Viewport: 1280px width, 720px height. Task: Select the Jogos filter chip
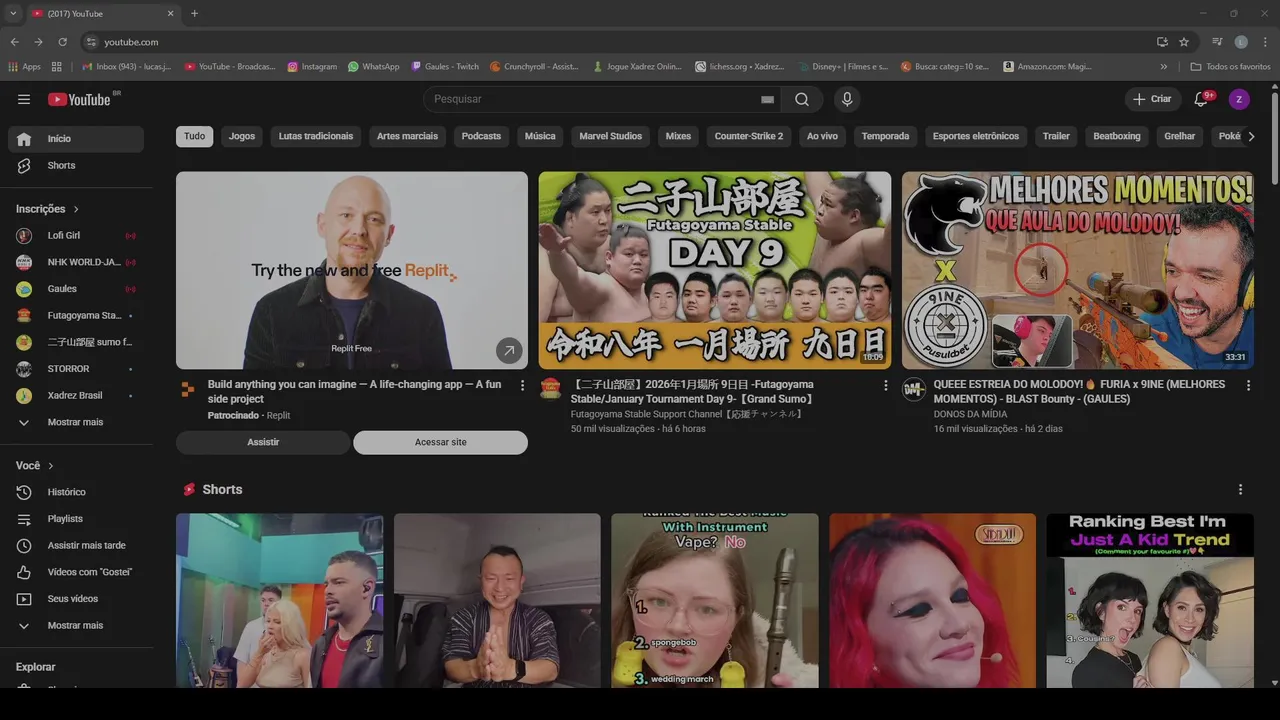pos(242,136)
